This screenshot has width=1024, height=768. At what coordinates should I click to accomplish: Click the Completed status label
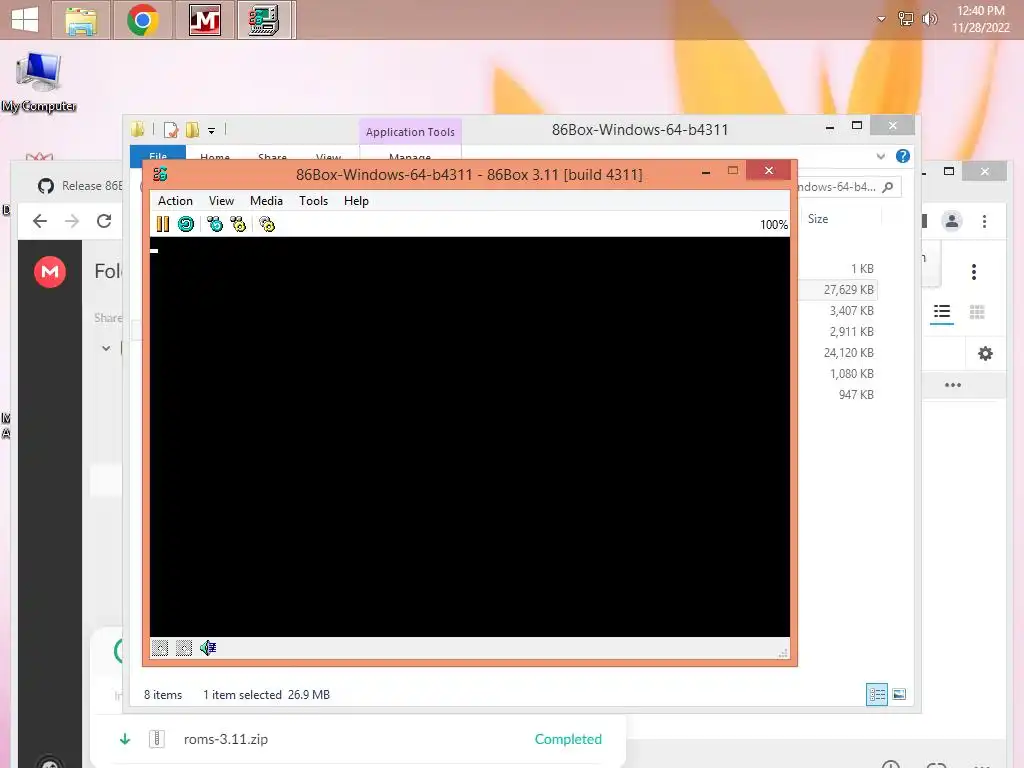pos(568,739)
